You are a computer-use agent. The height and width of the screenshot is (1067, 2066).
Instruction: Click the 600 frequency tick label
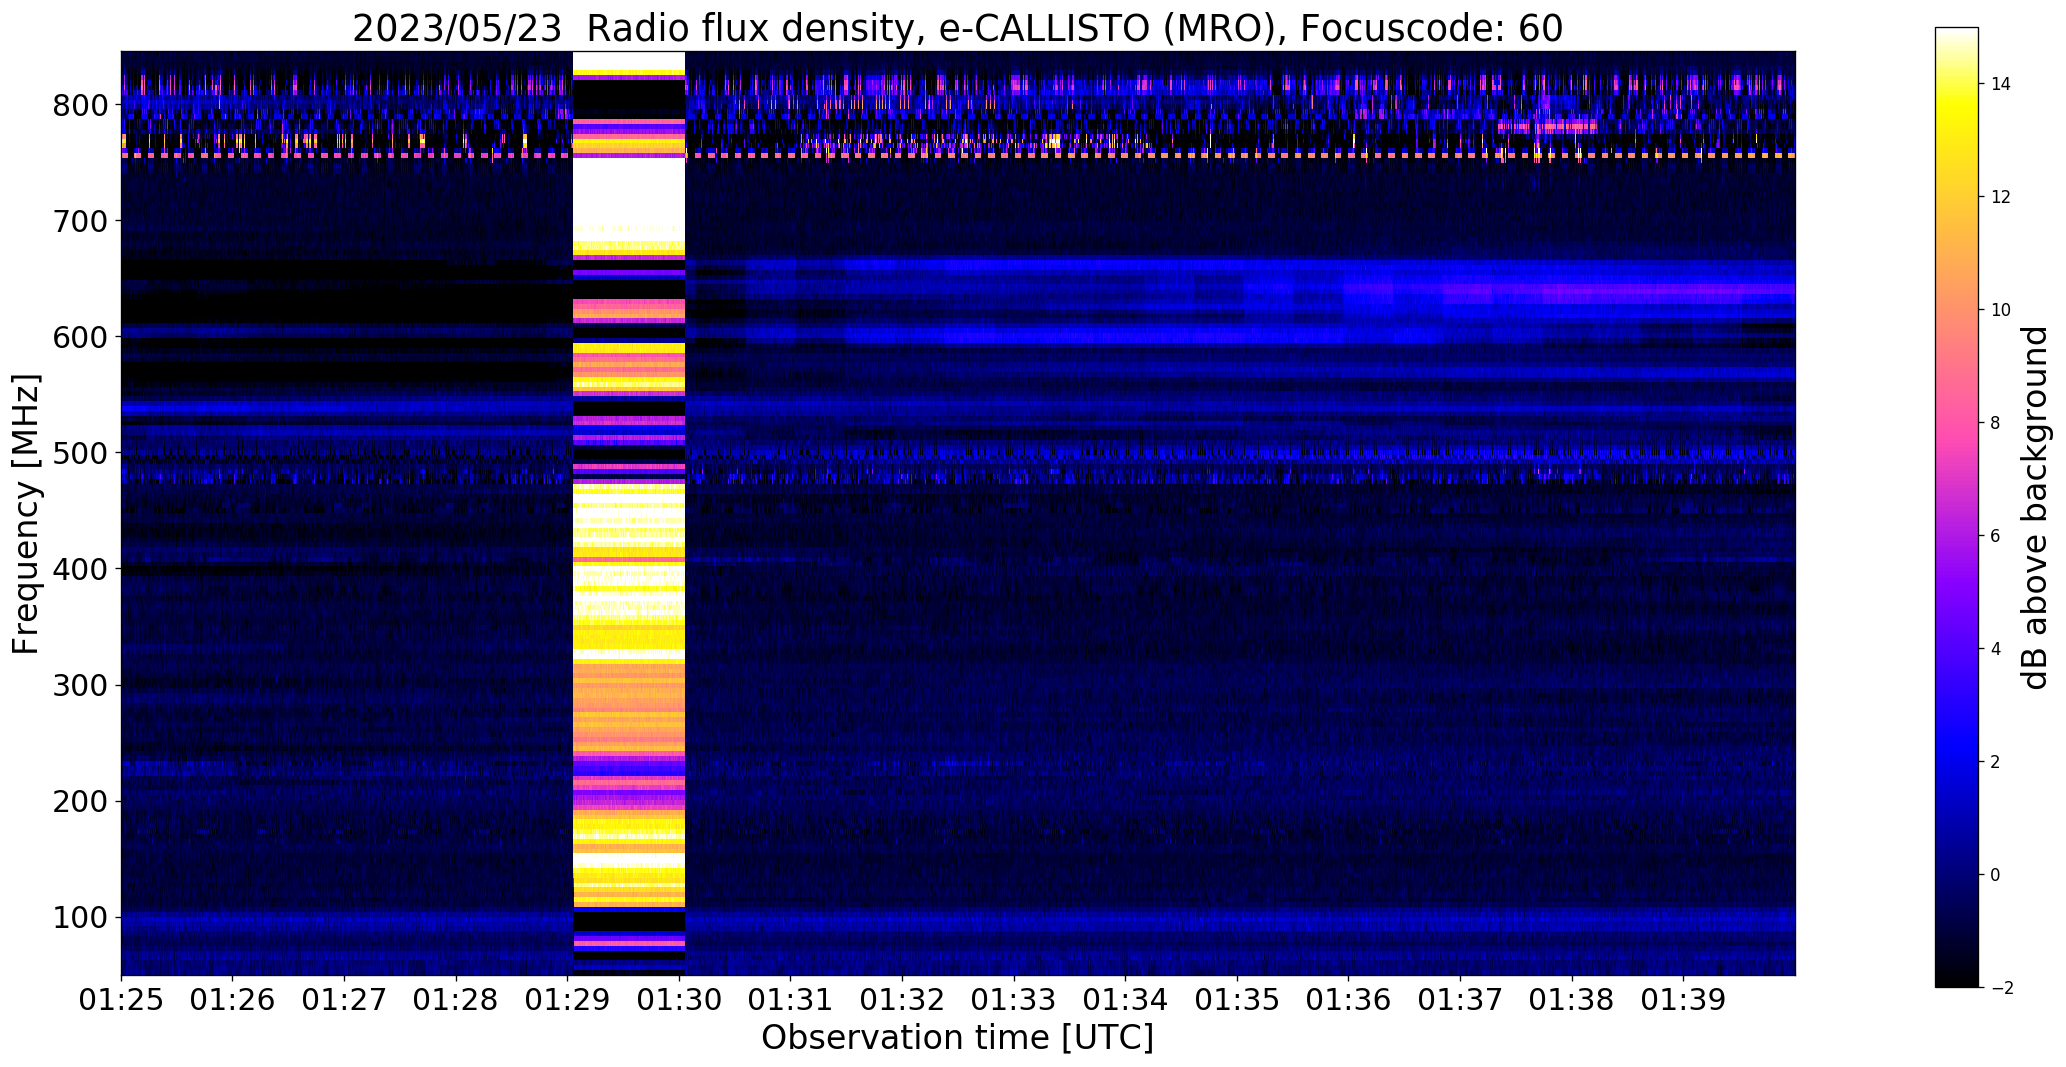point(79,337)
